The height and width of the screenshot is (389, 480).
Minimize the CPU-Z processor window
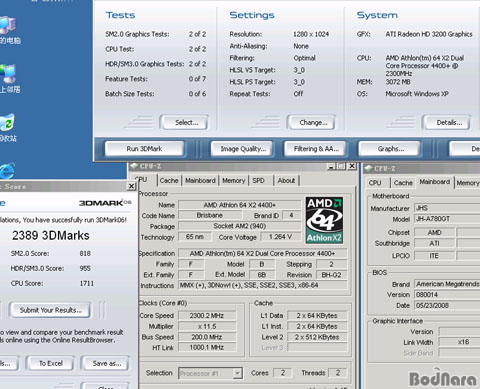point(331,166)
